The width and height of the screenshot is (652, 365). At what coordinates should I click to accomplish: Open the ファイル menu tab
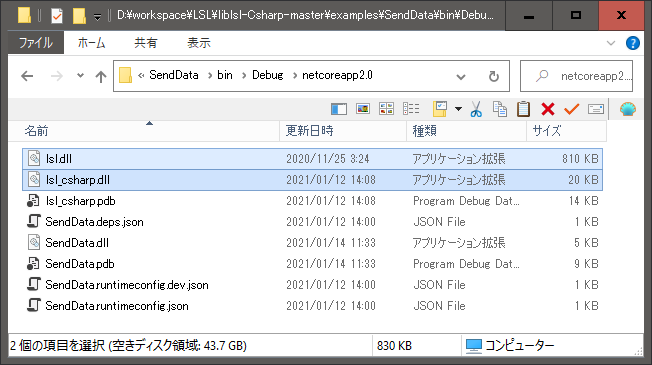[x=36, y=42]
